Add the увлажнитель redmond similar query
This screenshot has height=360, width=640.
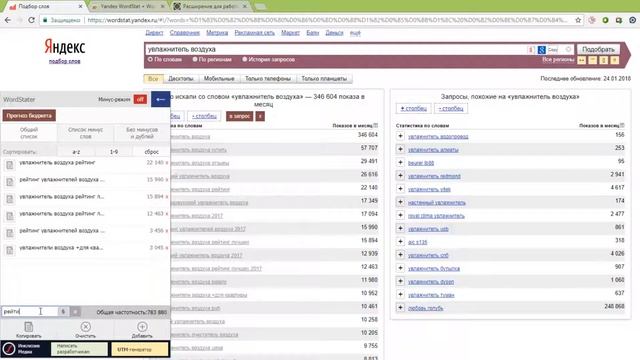pos(400,176)
